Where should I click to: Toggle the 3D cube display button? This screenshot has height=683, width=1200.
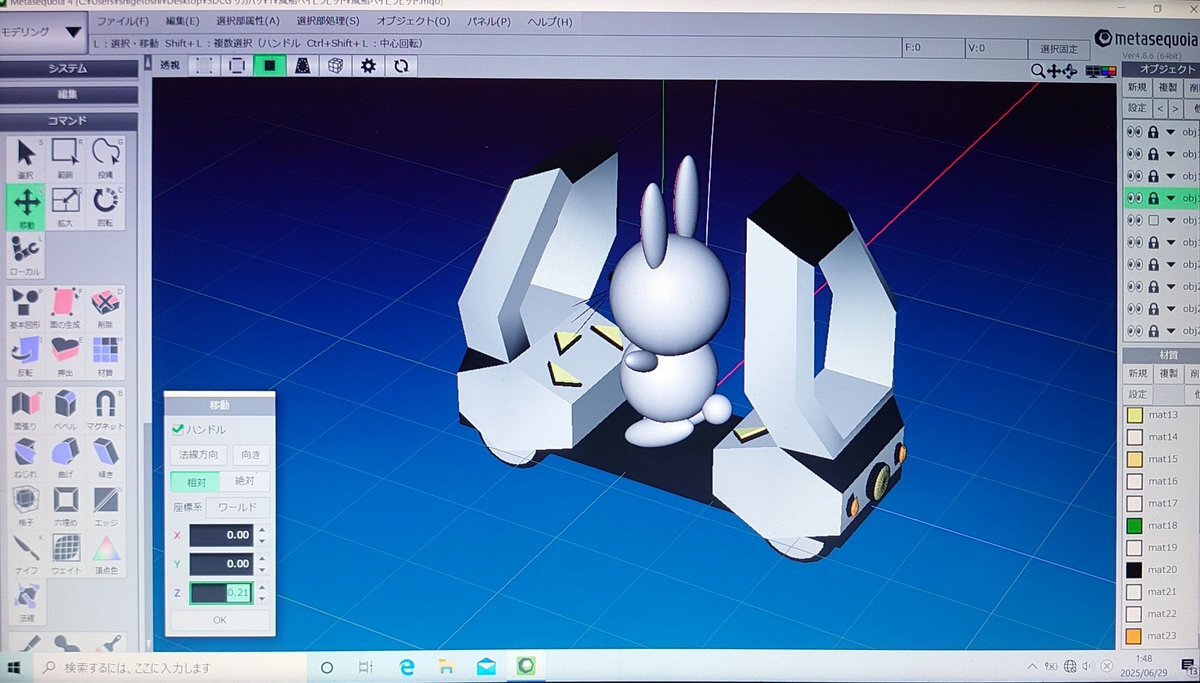click(x=336, y=66)
